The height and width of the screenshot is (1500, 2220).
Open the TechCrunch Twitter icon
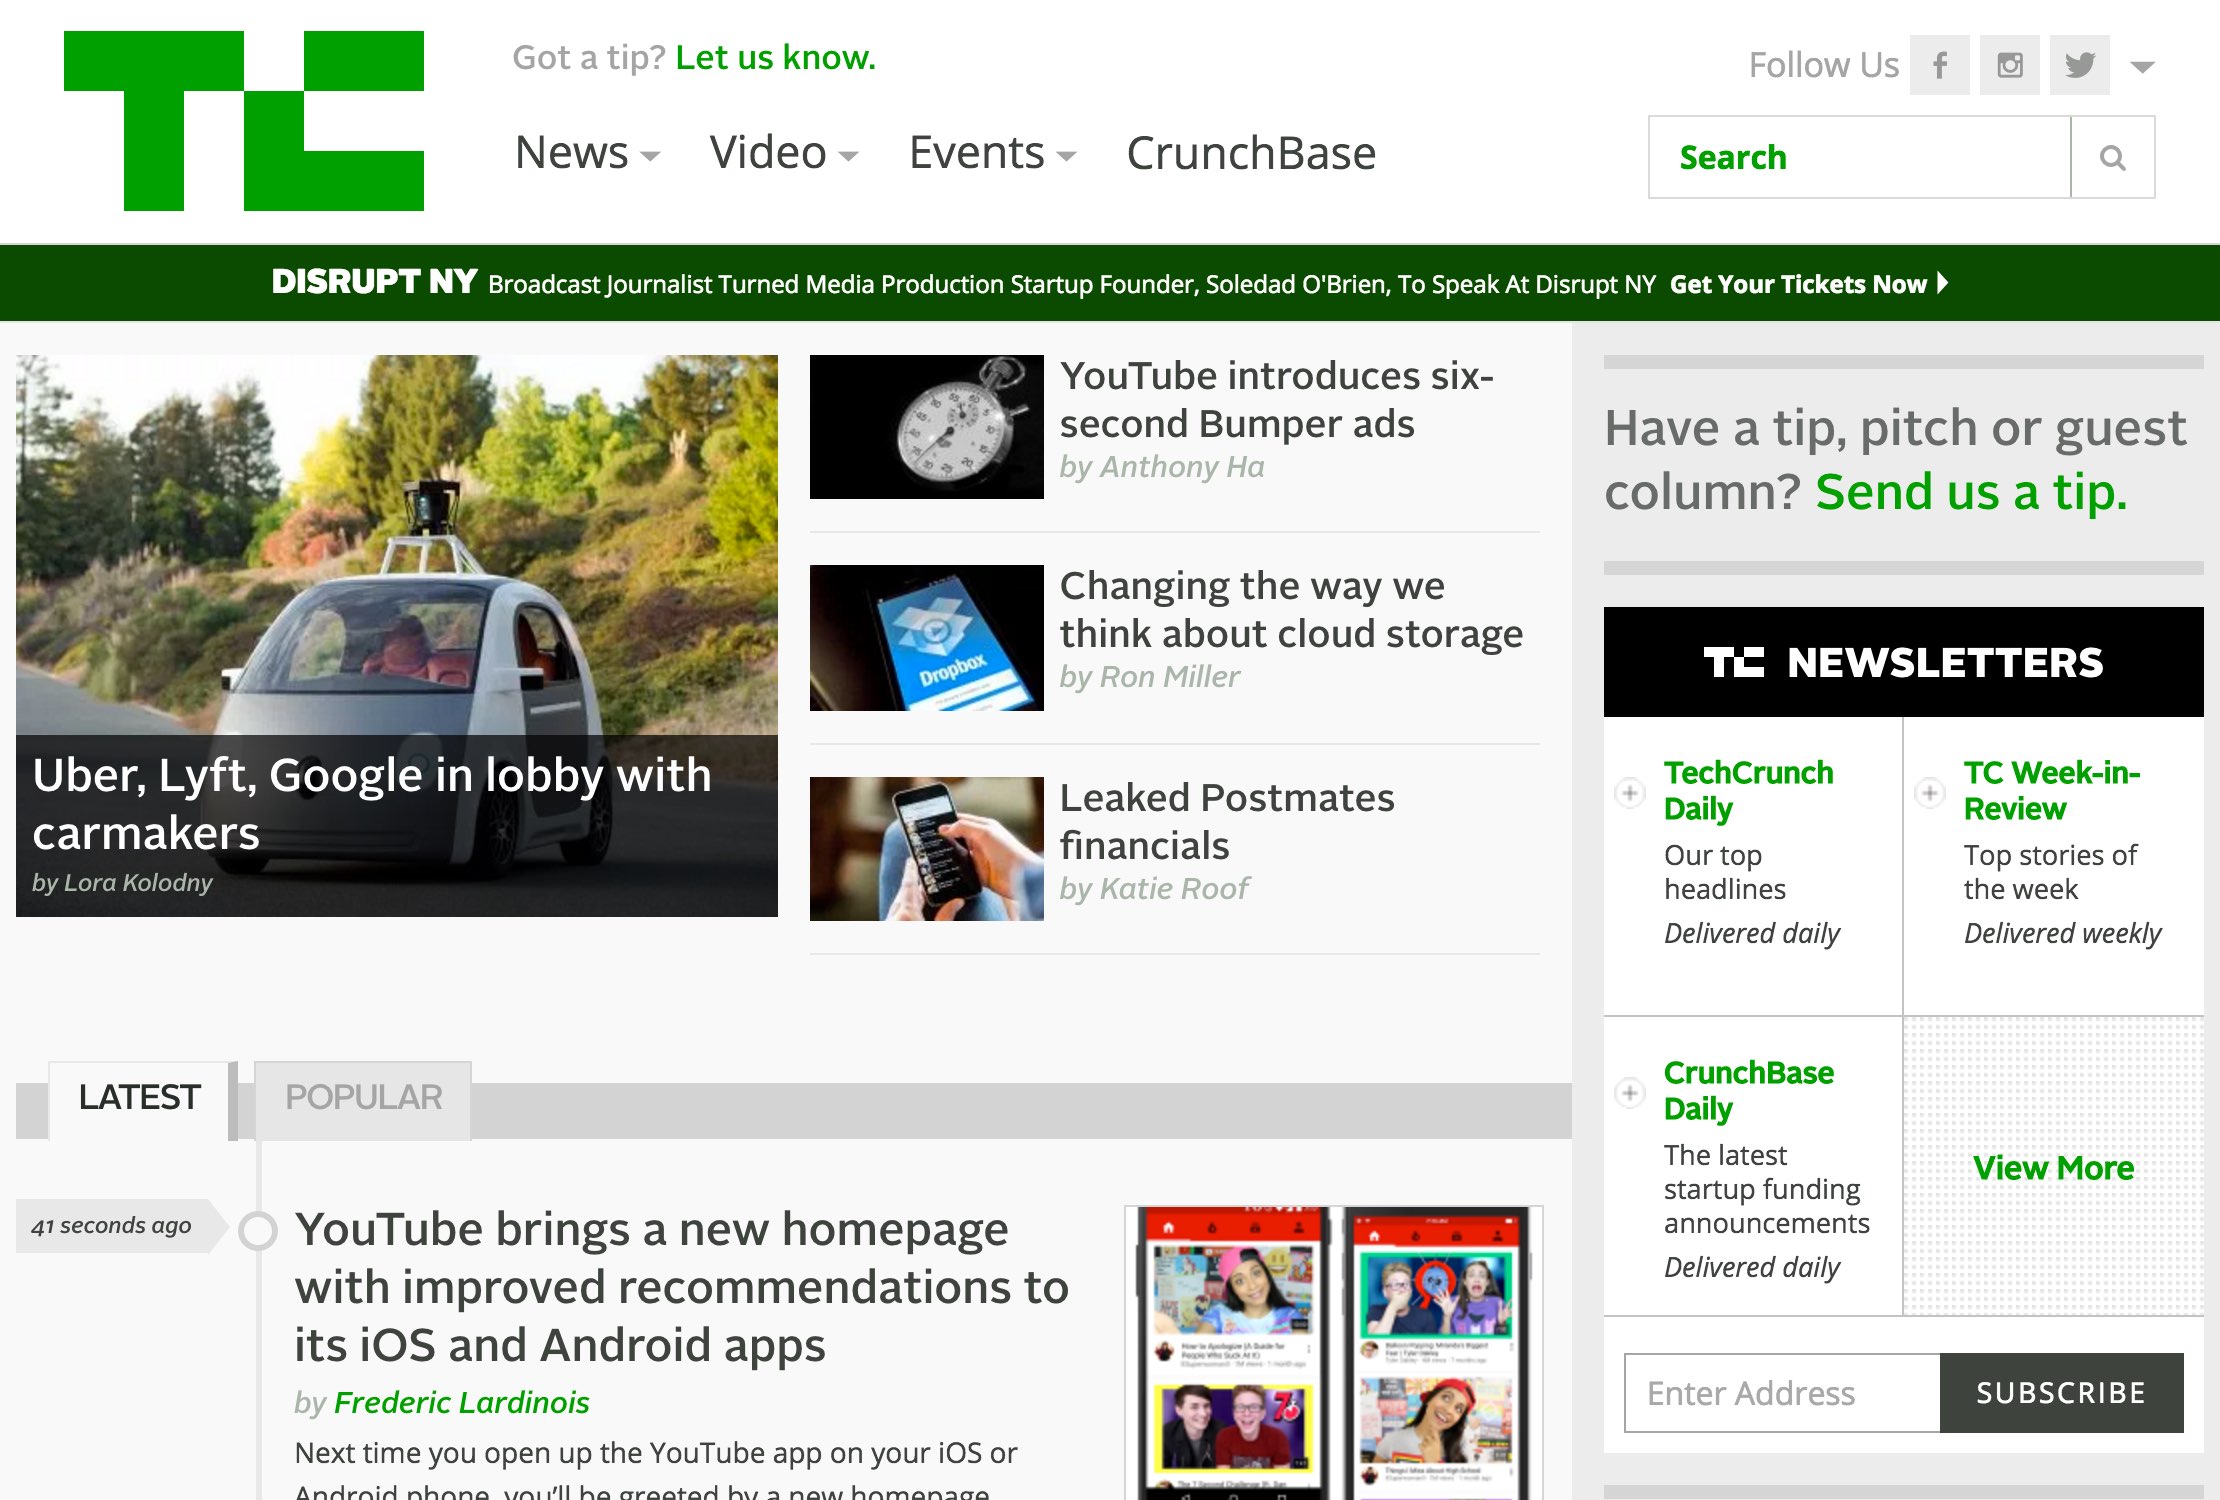coord(2079,65)
